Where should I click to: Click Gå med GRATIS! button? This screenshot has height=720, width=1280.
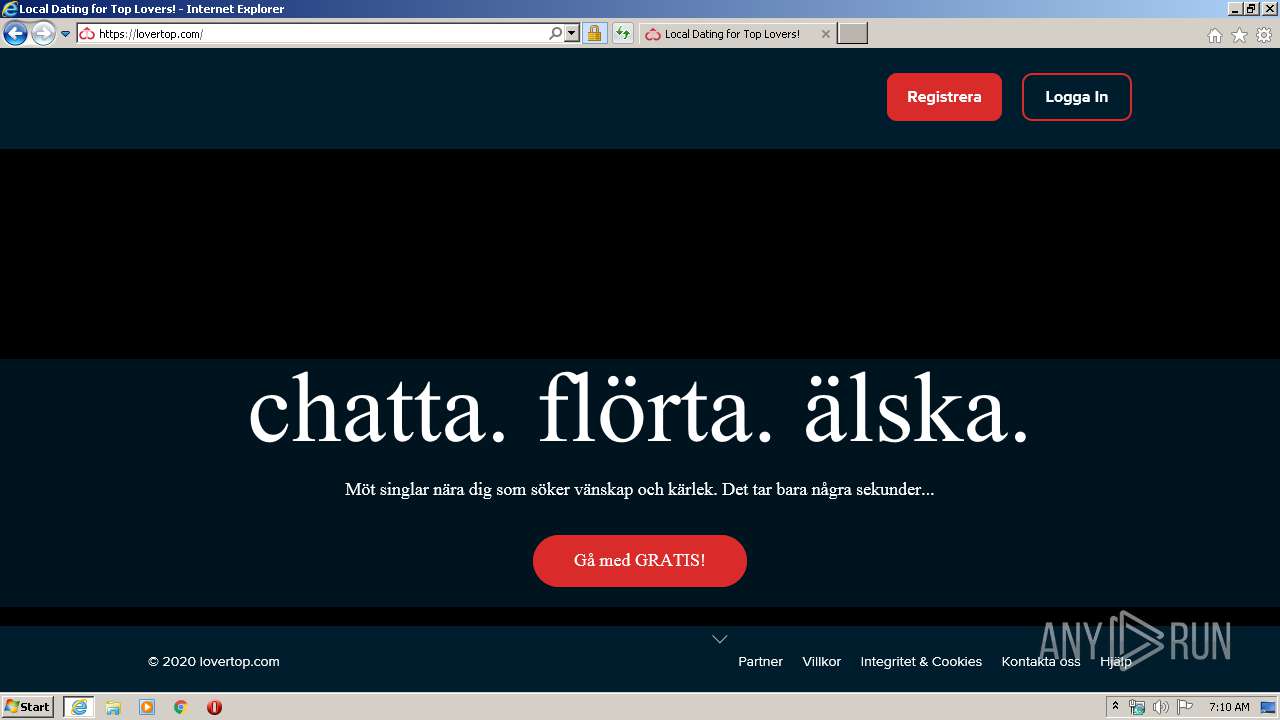[640, 561]
